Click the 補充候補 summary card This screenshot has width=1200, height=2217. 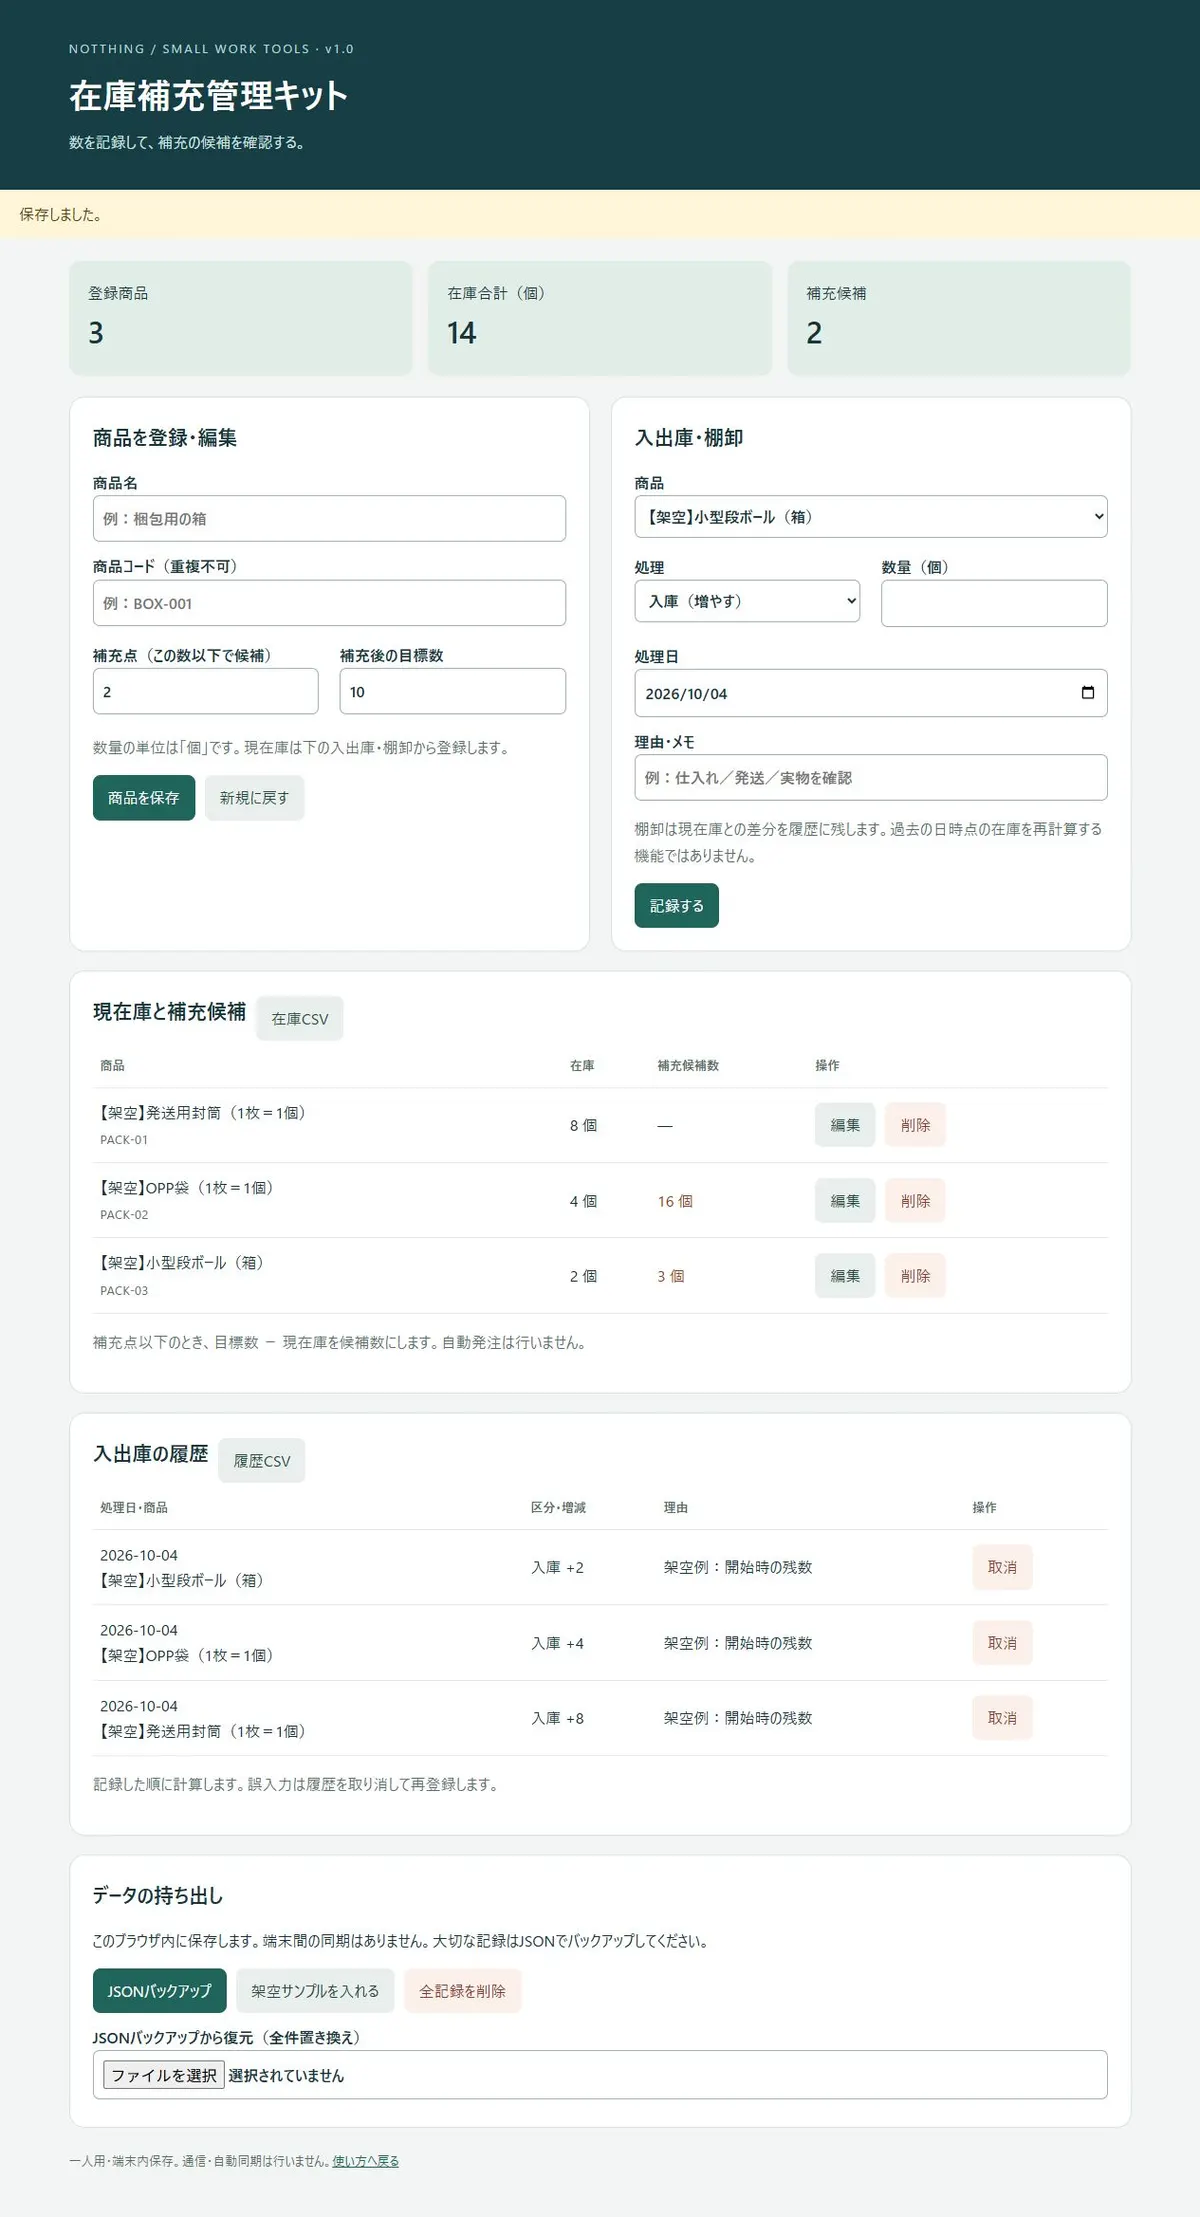(x=959, y=318)
